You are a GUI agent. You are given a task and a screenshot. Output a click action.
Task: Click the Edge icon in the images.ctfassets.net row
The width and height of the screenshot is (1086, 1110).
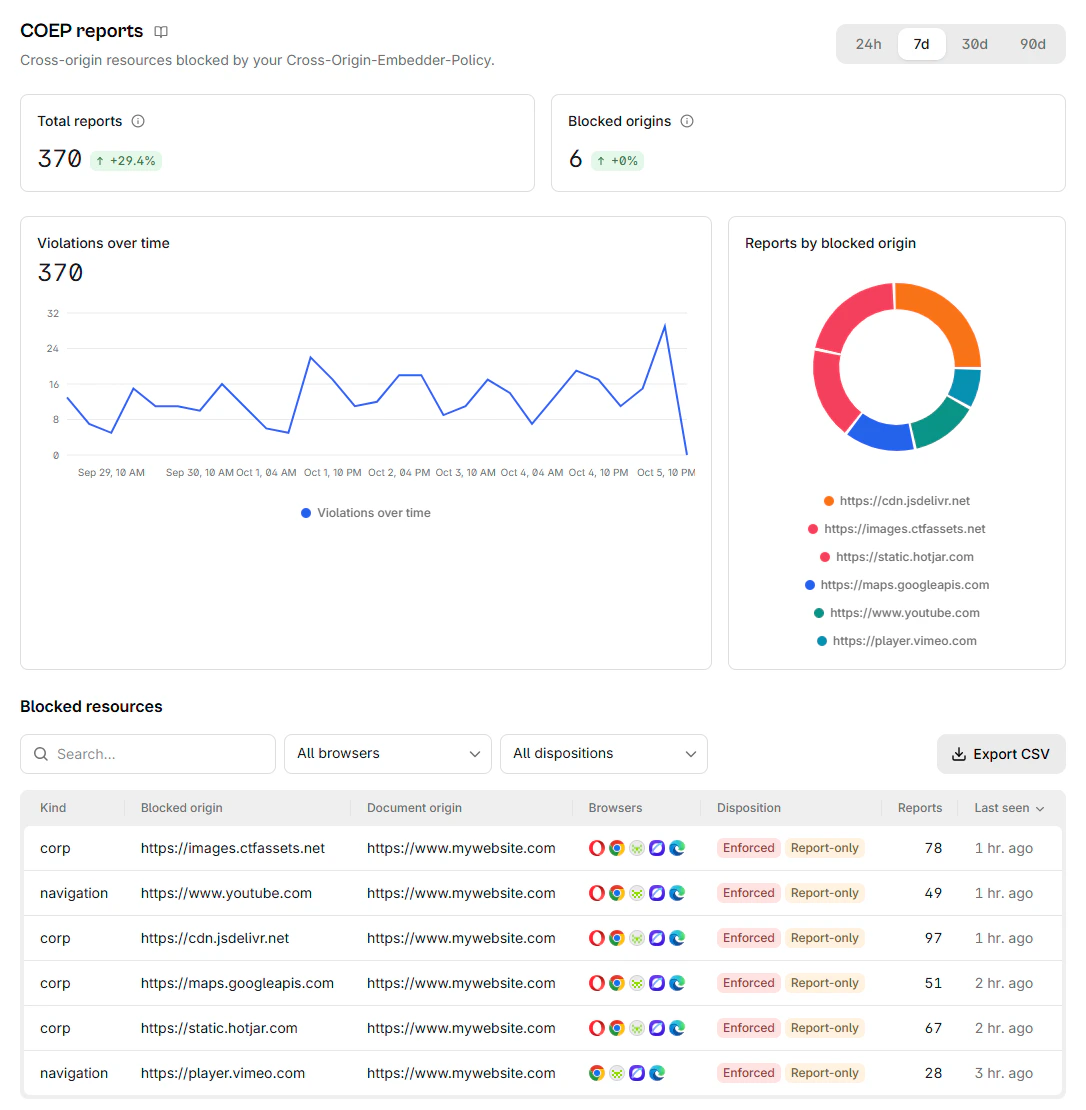point(677,848)
